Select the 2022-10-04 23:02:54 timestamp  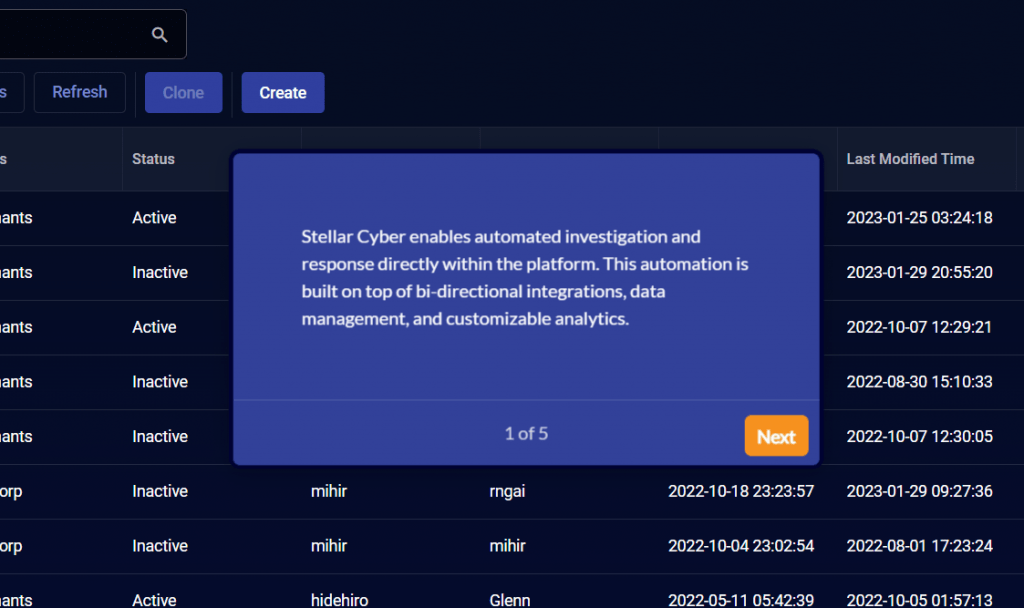click(x=741, y=546)
